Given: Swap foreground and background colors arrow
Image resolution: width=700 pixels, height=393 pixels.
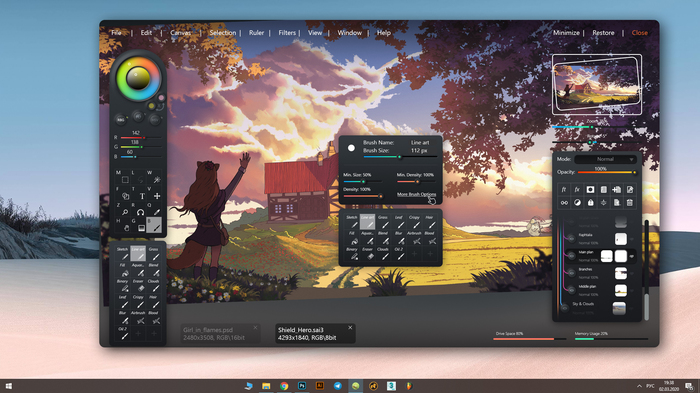Looking at the screenshot, I should click(x=161, y=106).
